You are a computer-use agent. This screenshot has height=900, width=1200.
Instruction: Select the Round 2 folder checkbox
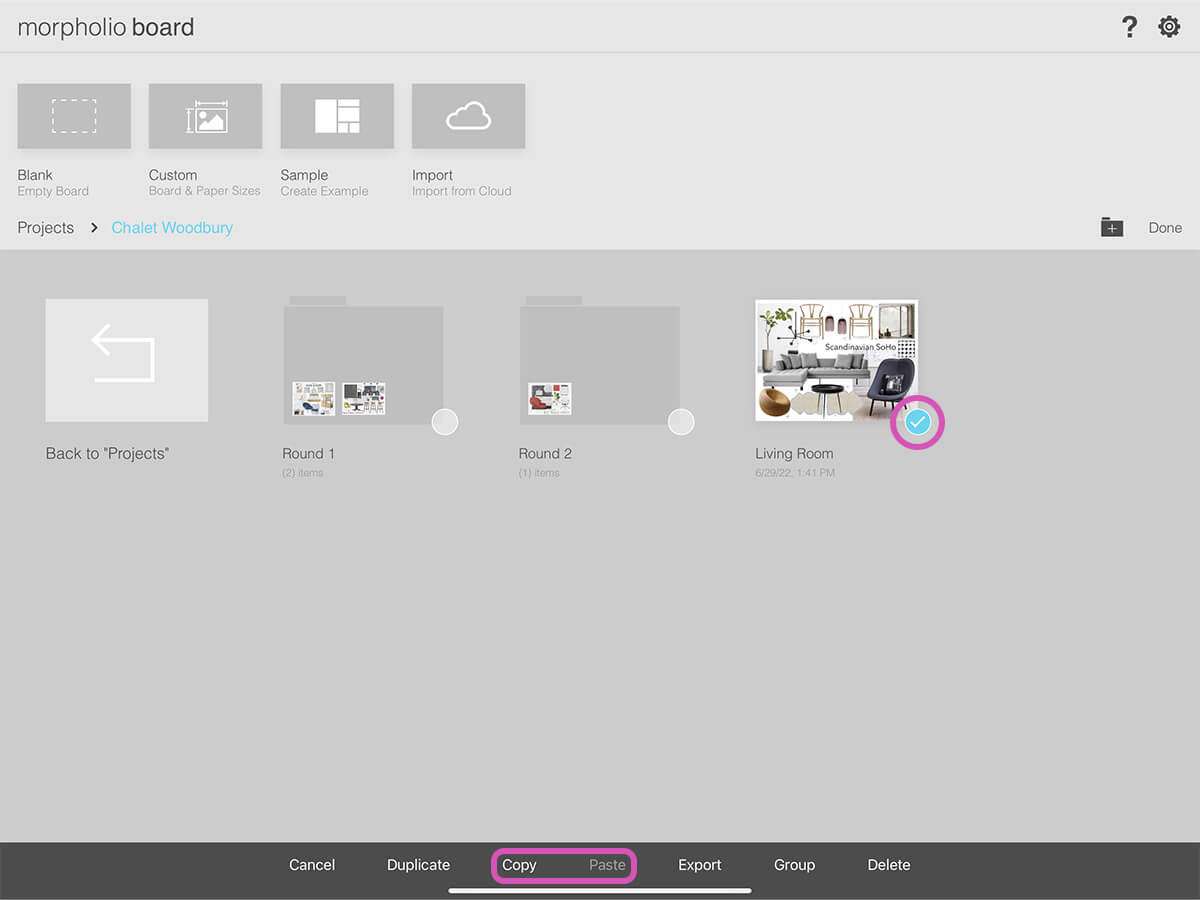(x=681, y=422)
